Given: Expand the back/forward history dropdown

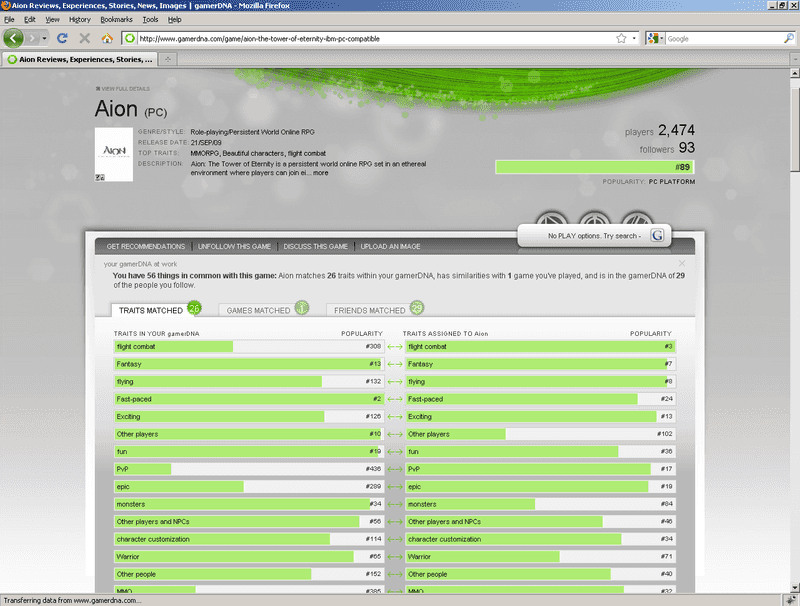Looking at the screenshot, I should [42, 38].
